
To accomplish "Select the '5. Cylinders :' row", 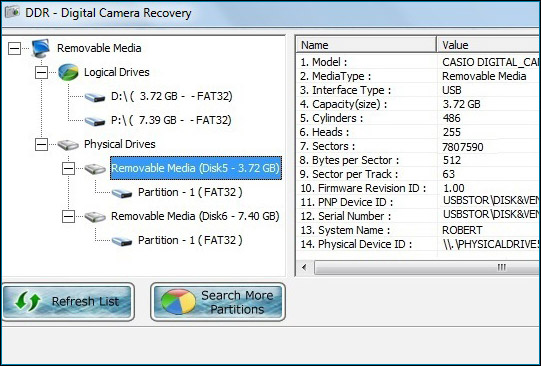I will point(419,118).
